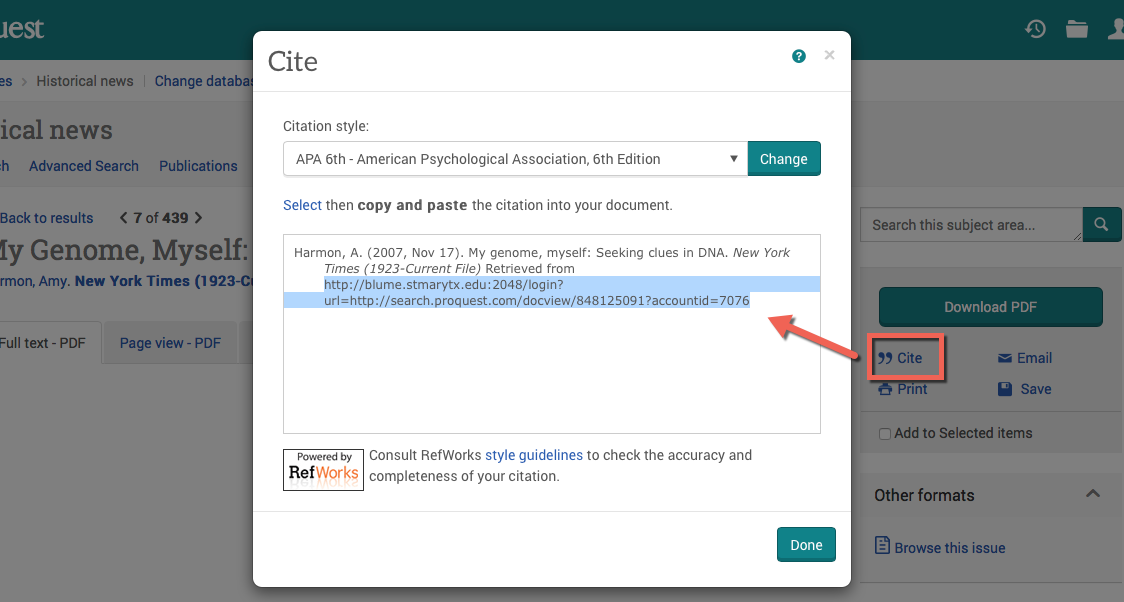Open Publications menu item
This screenshot has width=1124, height=602.
coord(198,166)
